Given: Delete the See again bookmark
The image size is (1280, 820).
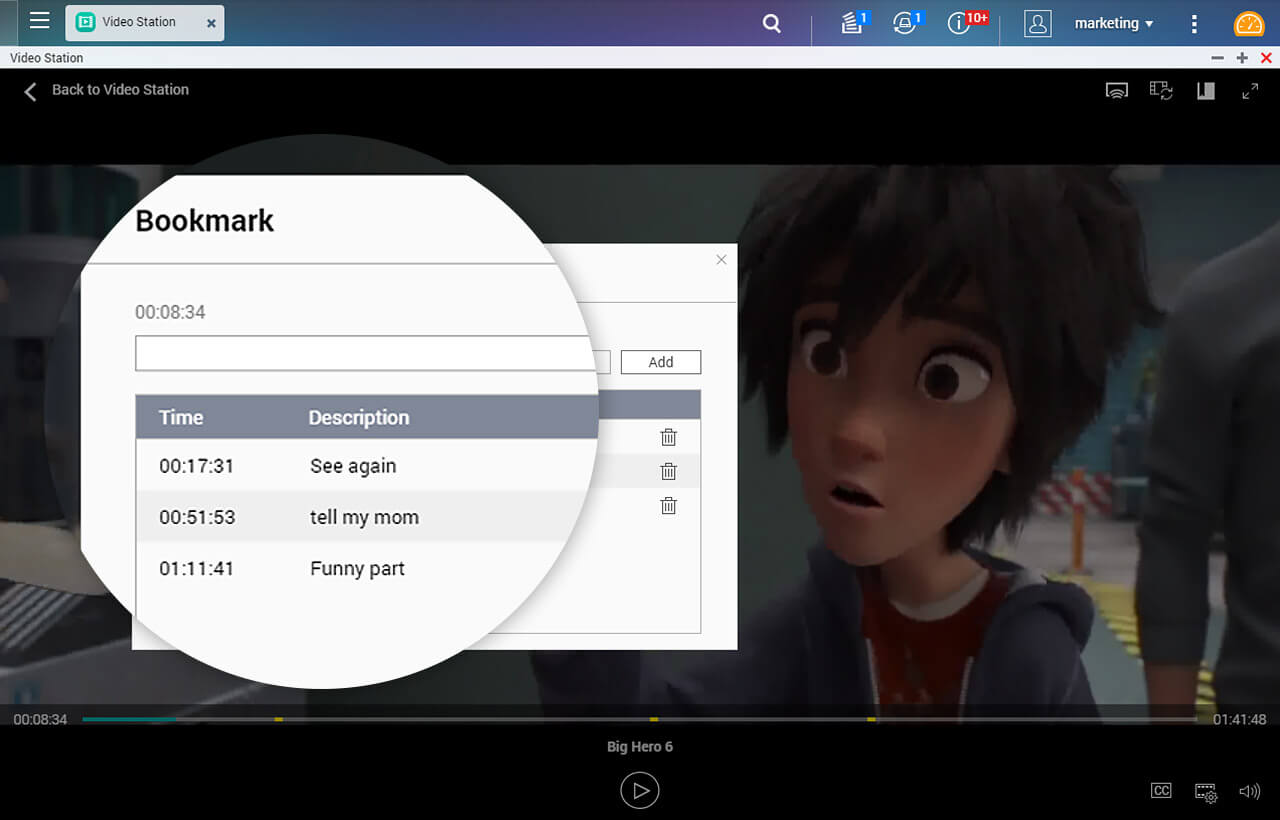Looking at the screenshot, I should pyautogui.click(x=669, y=437).
